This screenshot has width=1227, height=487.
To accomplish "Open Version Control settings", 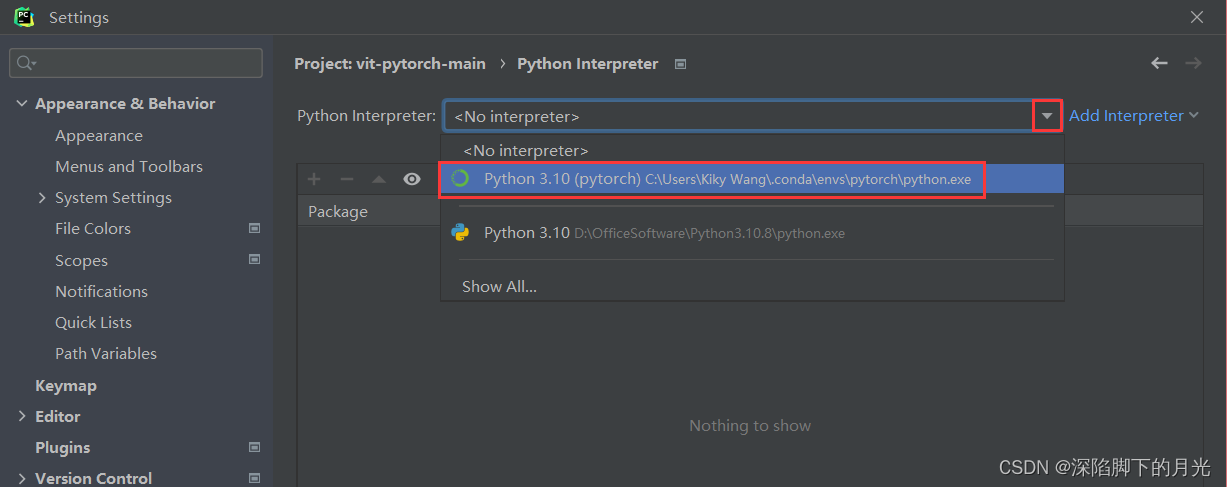I will pyautogui.click(x=93, y=479).
